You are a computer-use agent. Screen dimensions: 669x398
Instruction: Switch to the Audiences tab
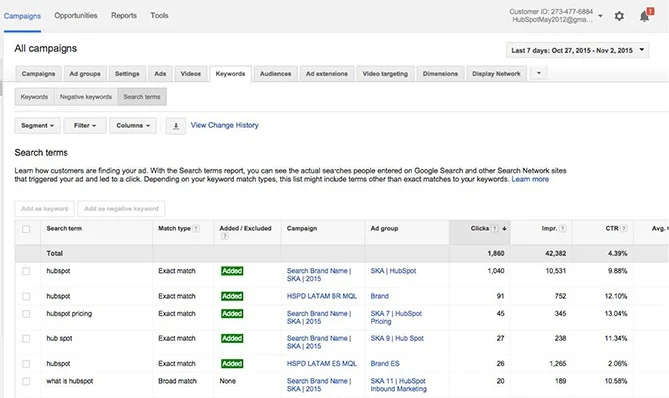coord(275,74)
